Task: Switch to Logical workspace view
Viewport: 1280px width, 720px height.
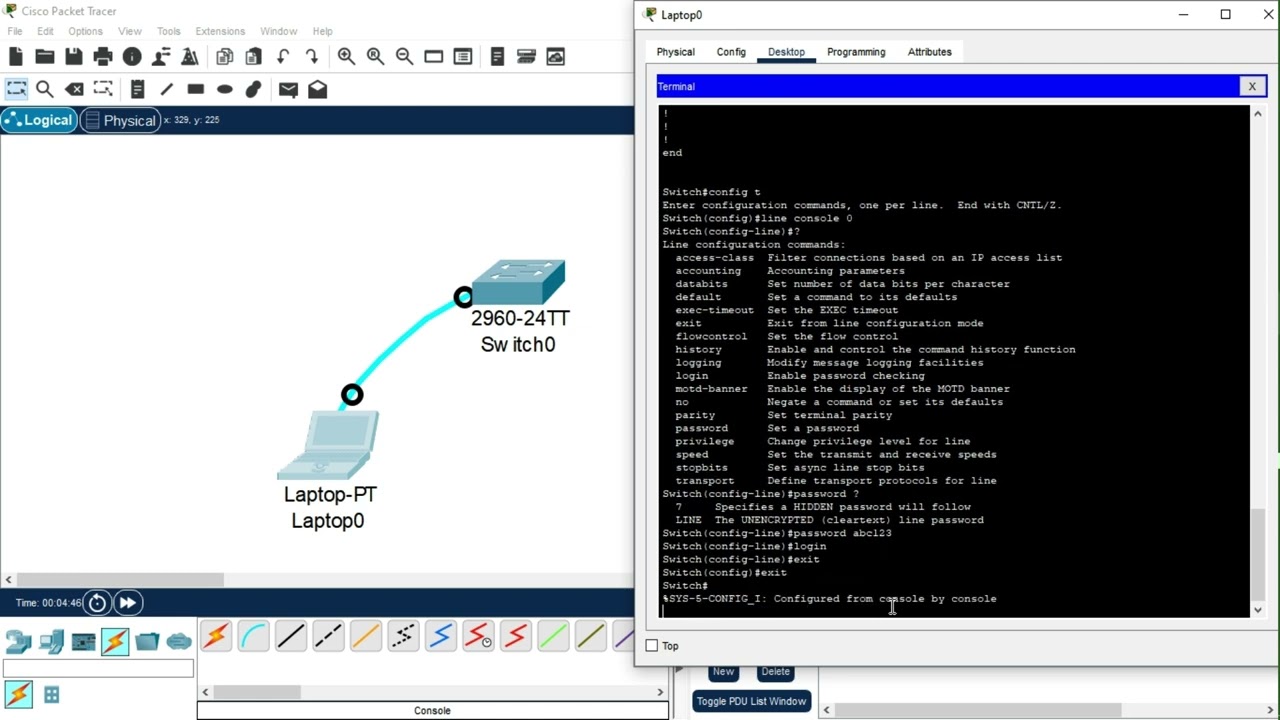Action: coord(39,120)
